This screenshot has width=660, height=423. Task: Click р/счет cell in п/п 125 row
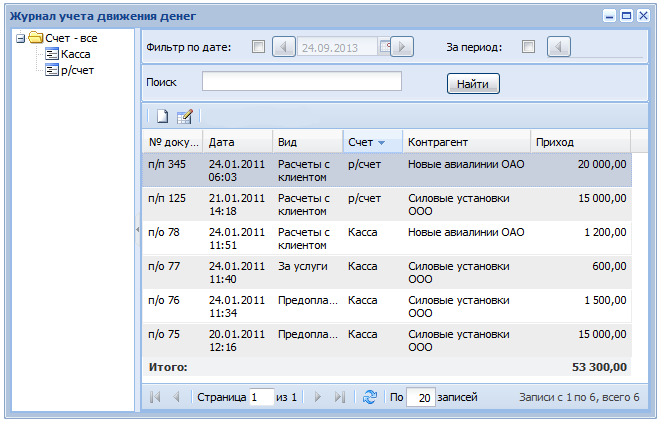coord(364,199)
